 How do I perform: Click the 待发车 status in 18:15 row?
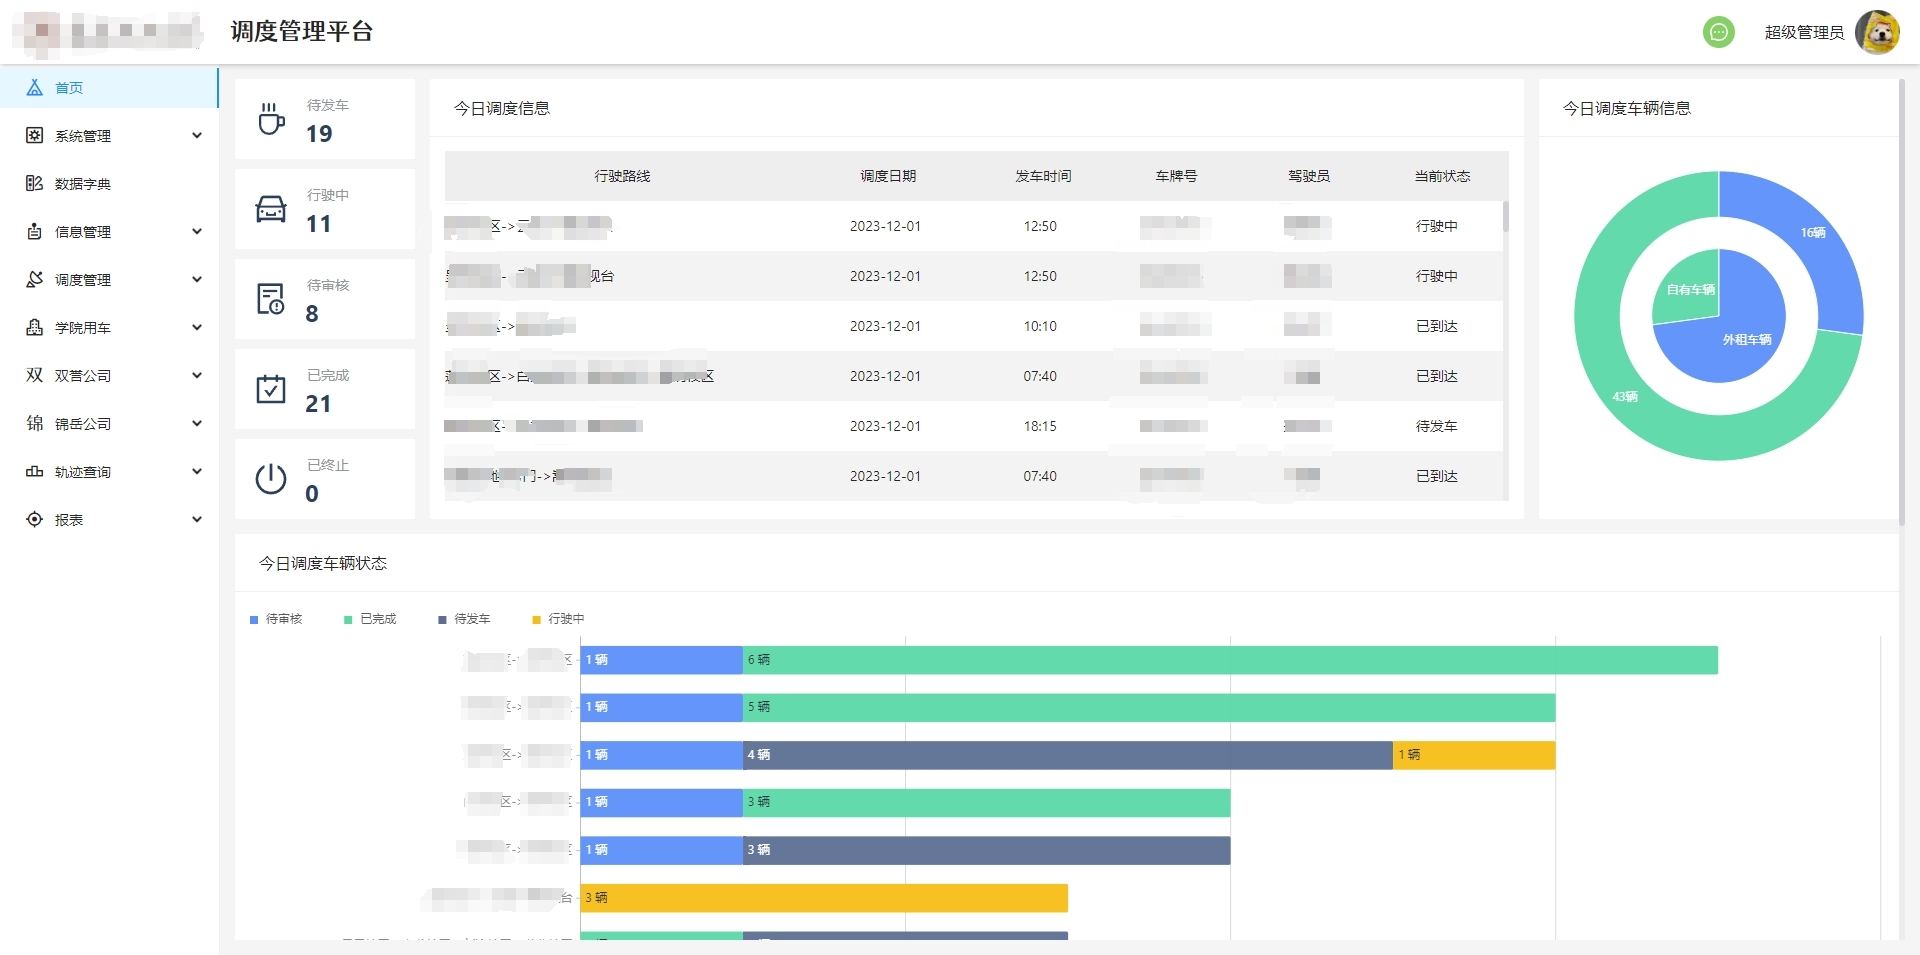click(x=1436, y=426)
